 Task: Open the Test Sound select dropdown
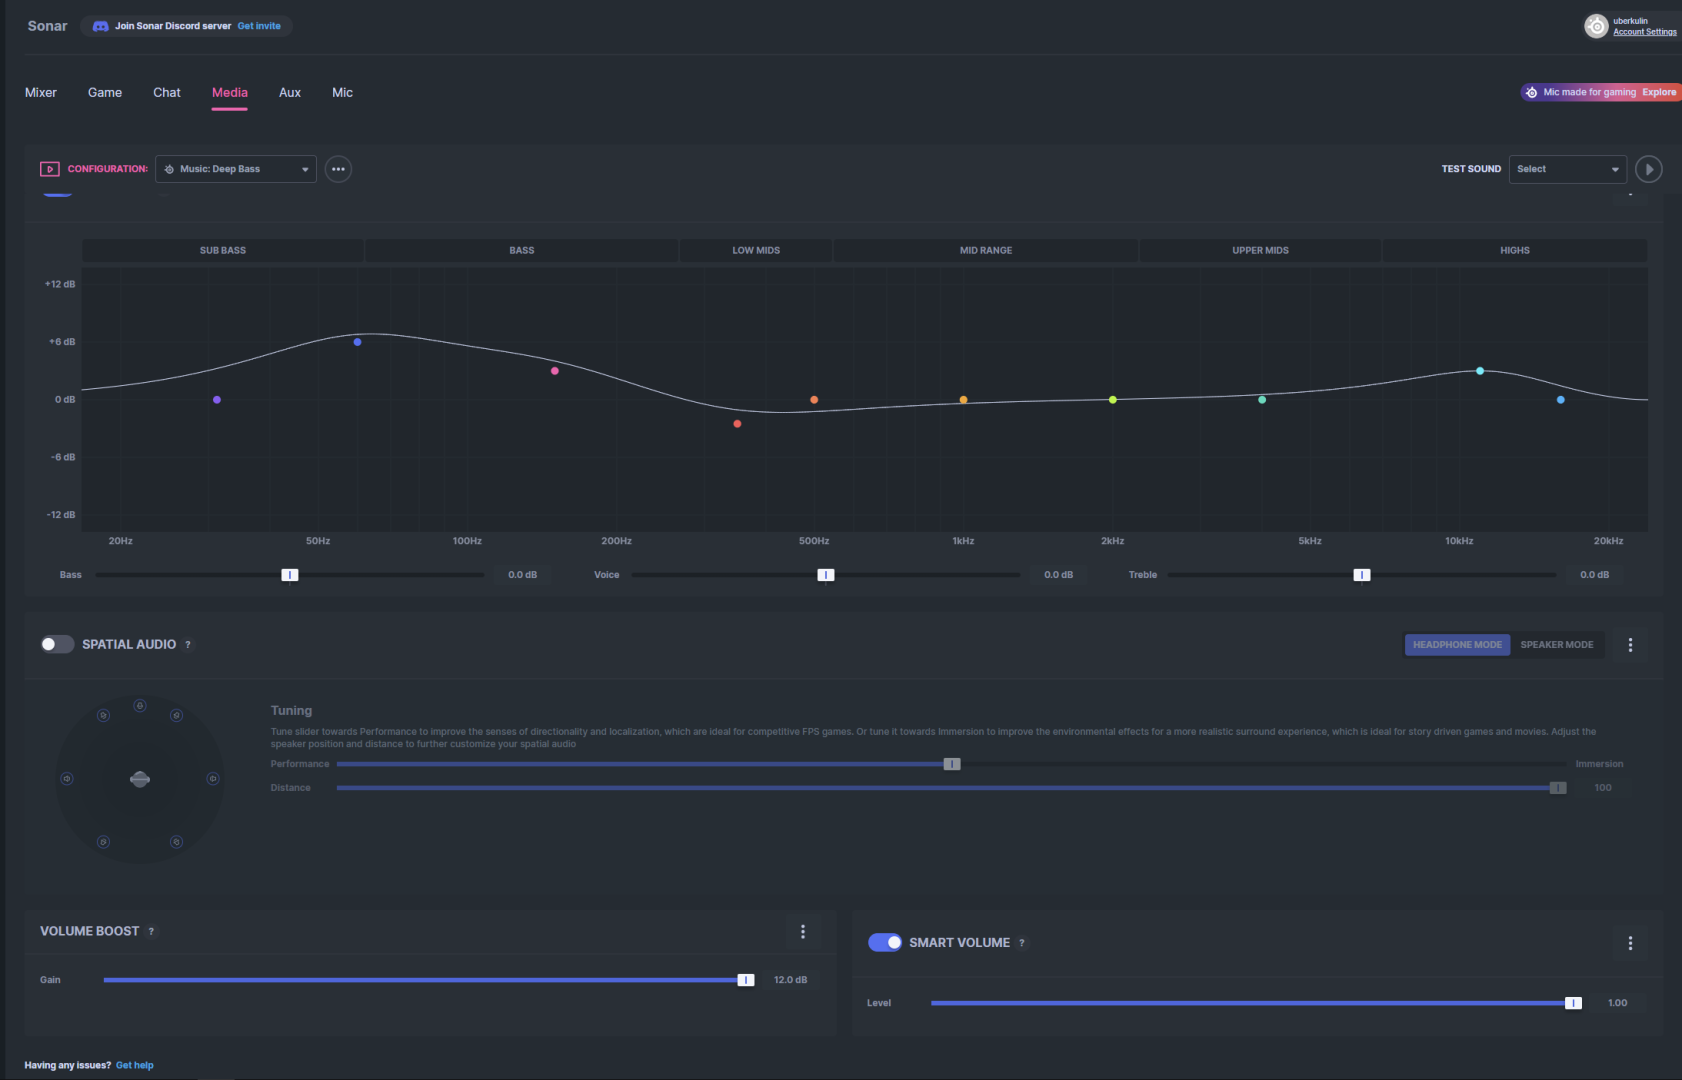[x=1568, y=169]
